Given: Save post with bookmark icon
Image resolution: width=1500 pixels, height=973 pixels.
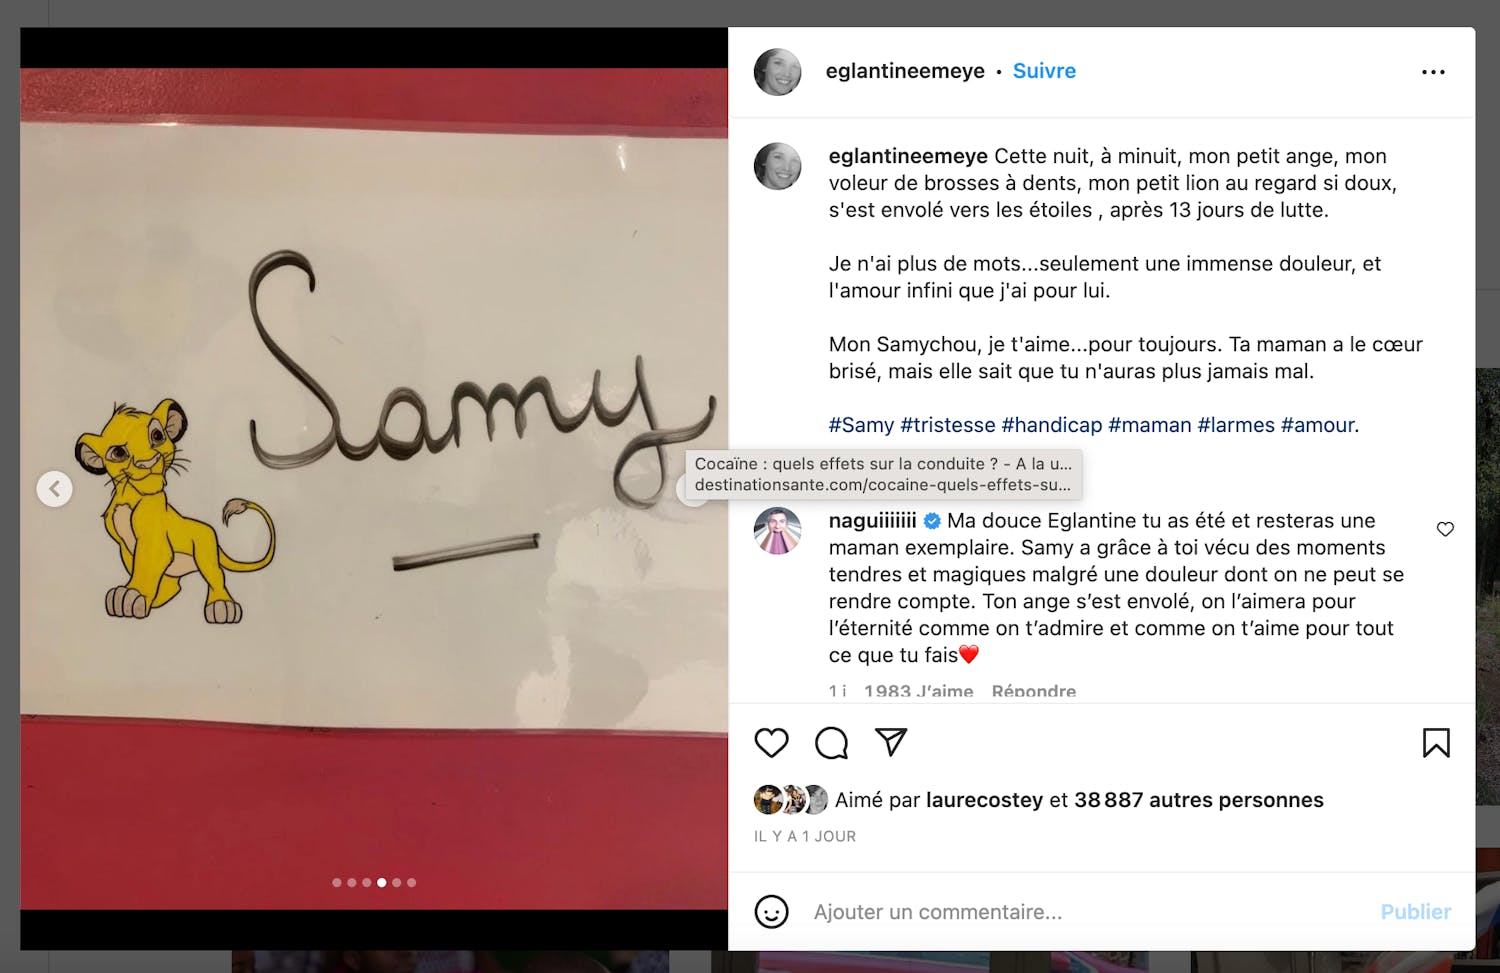Looking at the screenshot, I should [x=1436, y=743].
